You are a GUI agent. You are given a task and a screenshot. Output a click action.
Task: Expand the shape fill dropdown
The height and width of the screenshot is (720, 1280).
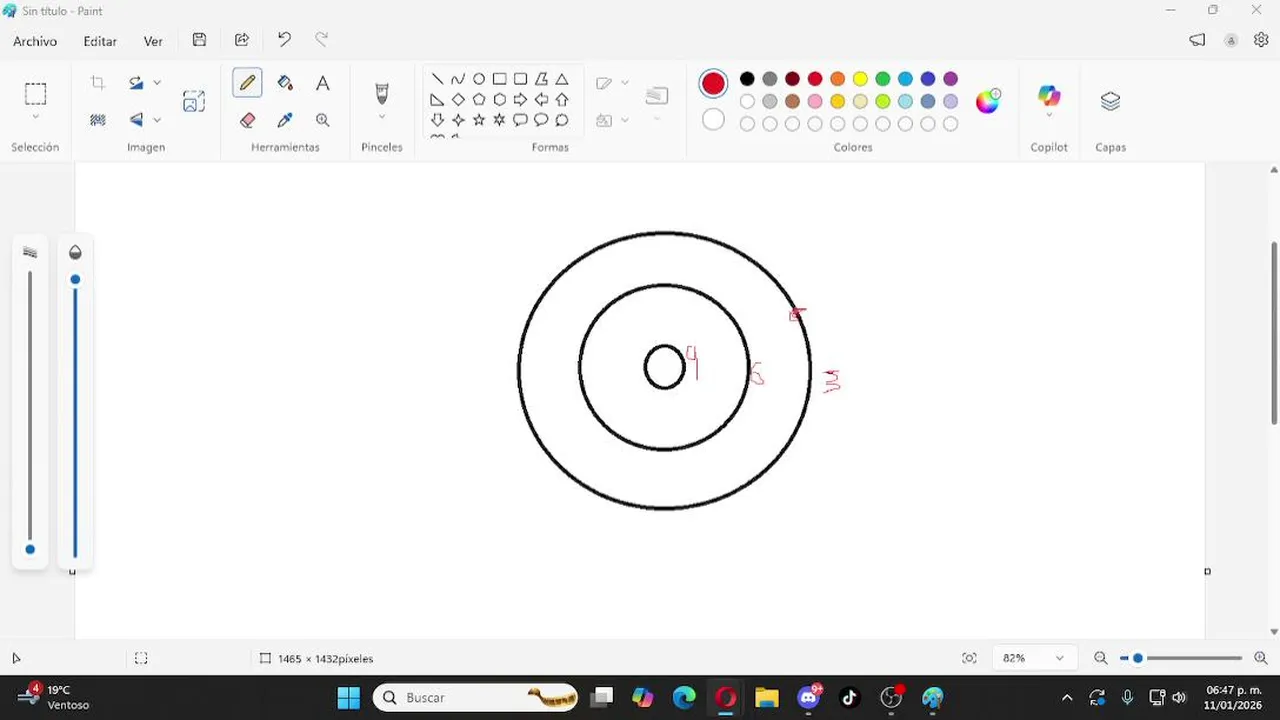tap(625, 120)
